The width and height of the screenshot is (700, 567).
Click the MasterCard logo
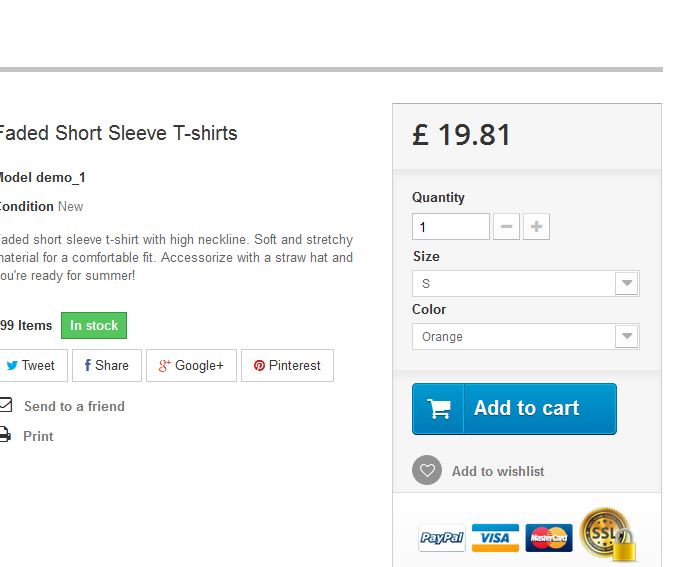[548, 538]
